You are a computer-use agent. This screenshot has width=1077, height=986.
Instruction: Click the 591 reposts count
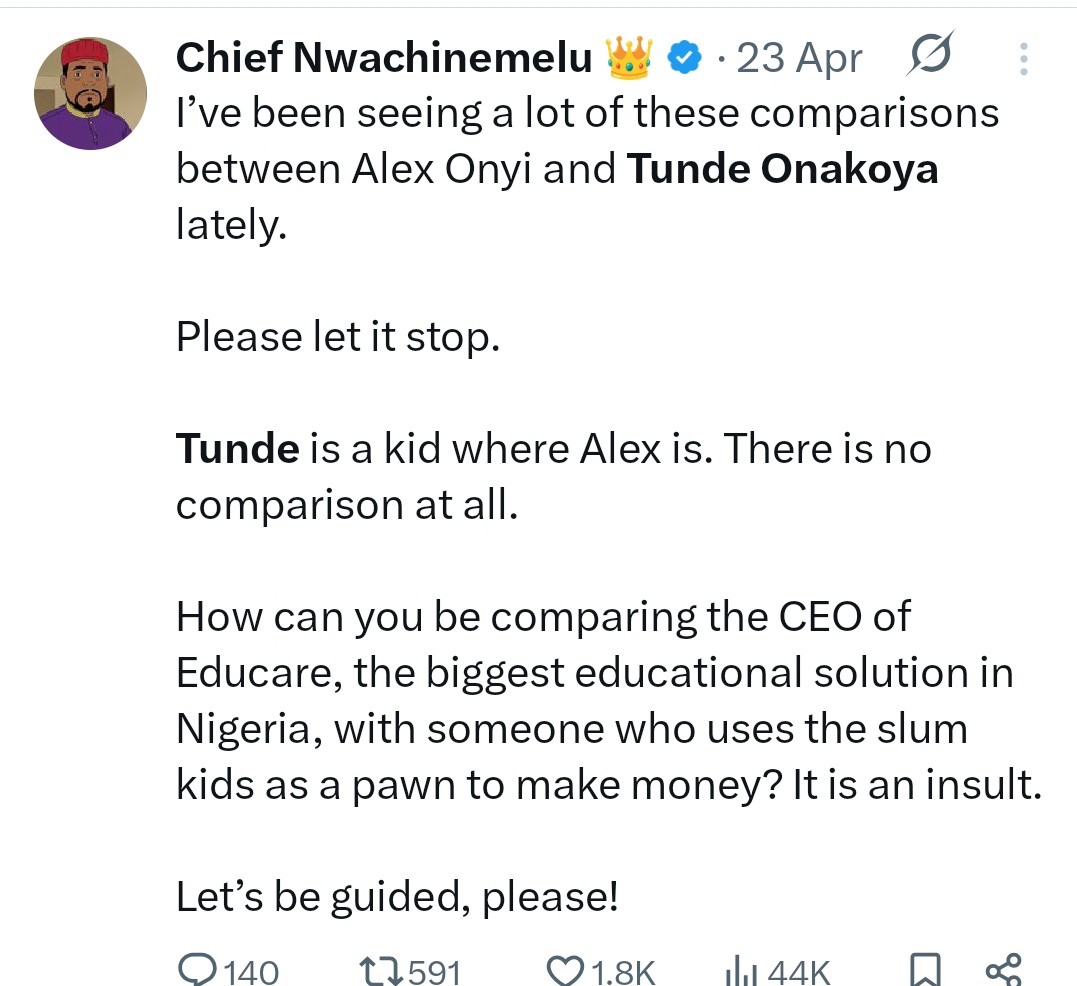[435, 972]
